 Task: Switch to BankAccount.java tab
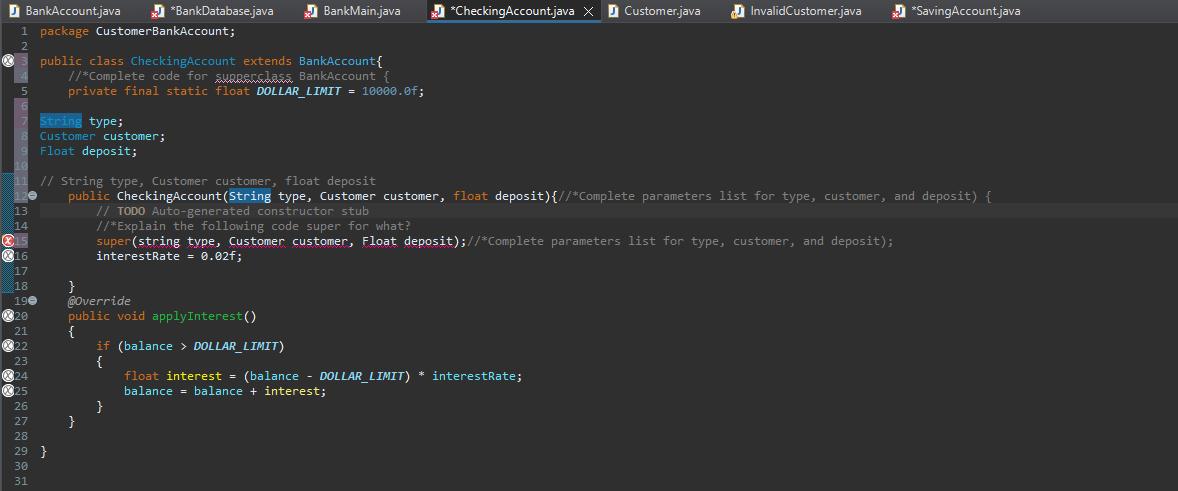[x=72, y=11]
